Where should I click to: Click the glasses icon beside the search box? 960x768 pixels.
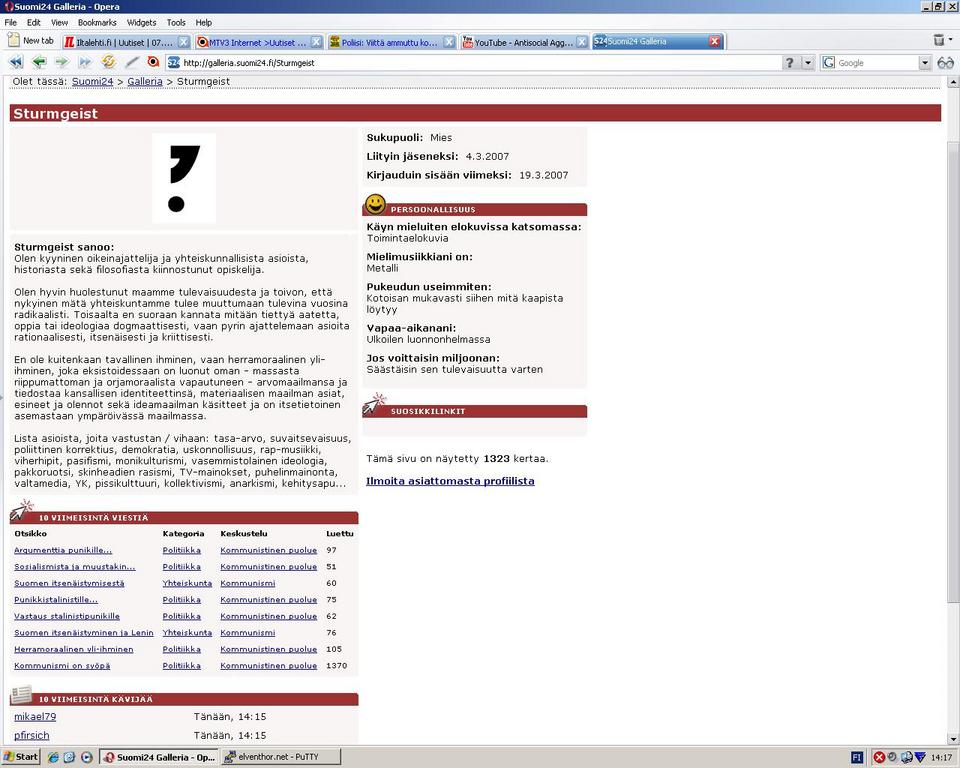[945, 62]
